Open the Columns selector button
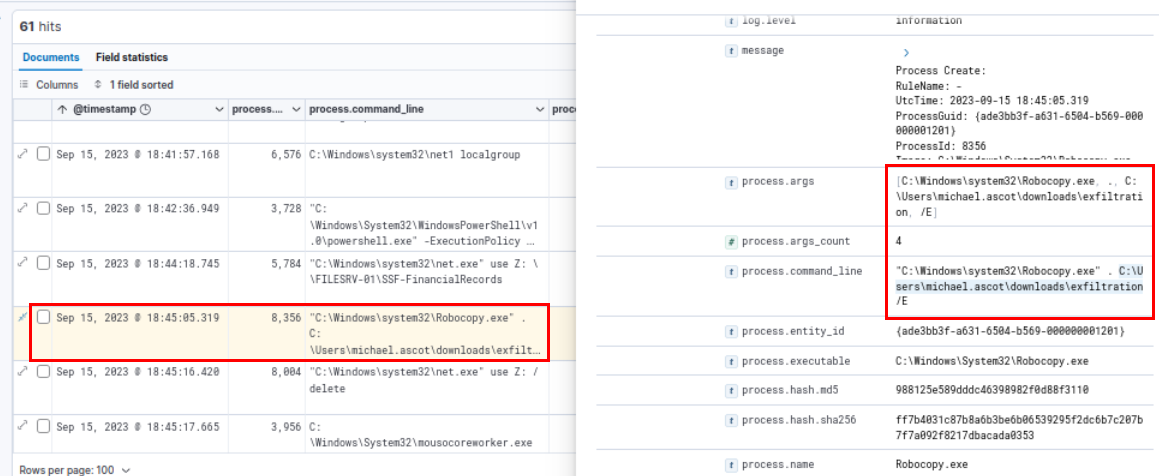The height and width of the screenshot is (476, 1159). 50,85
